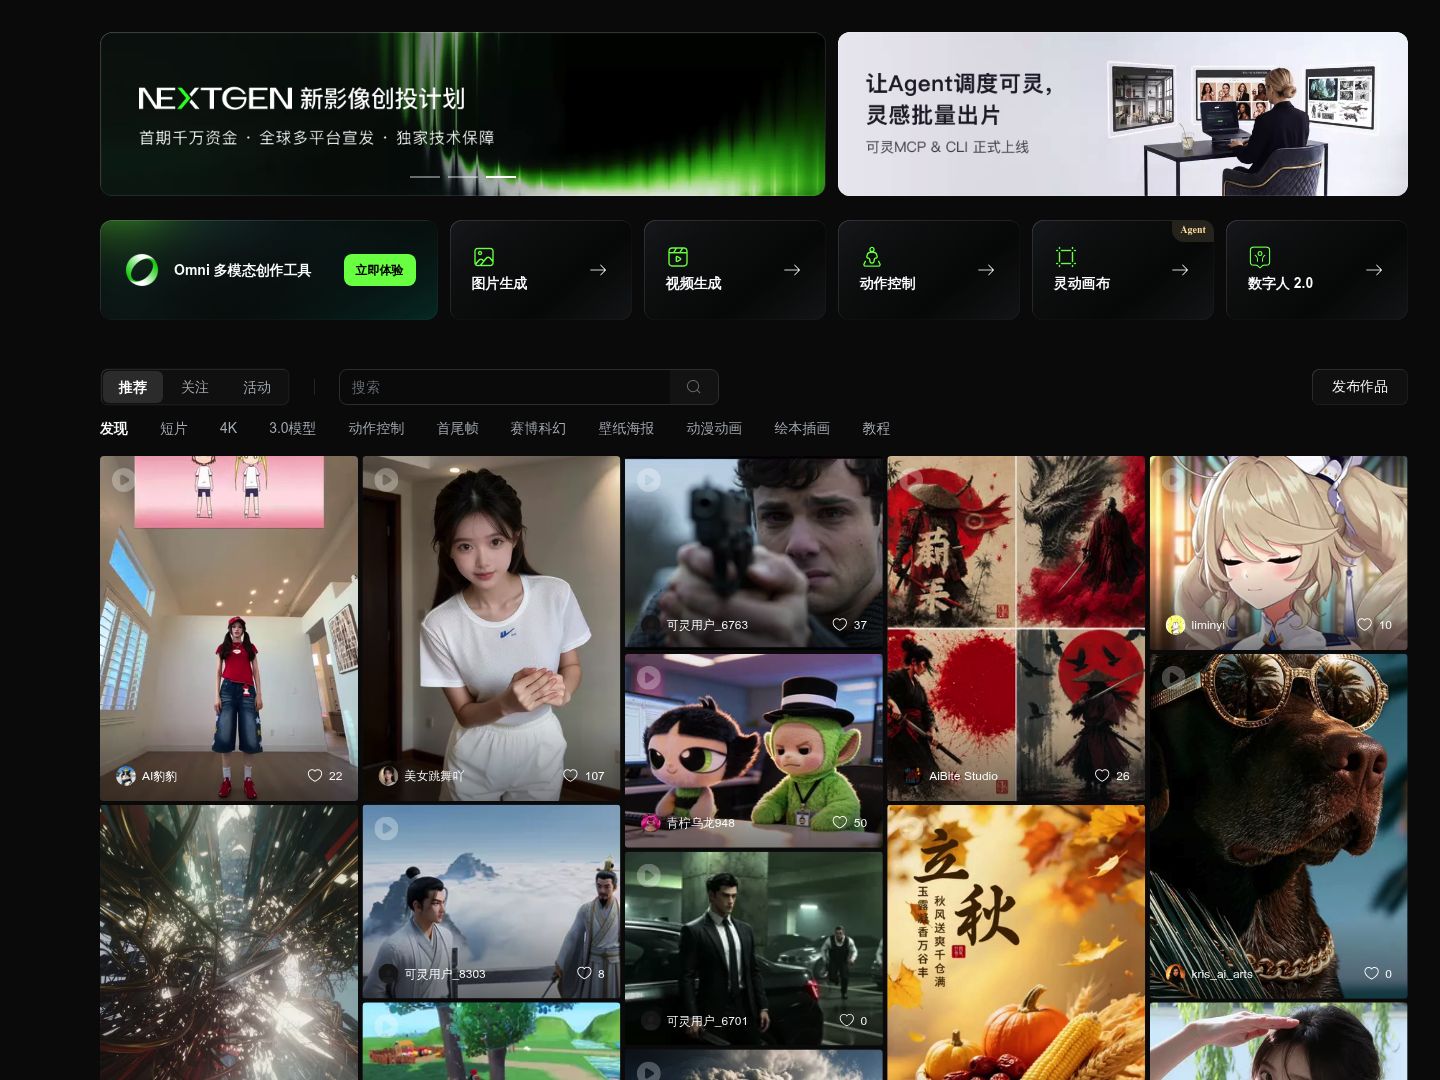Select the 3.0模型 category filter
The height and width of the screenshot is (1080, 1440).
coord(292,428)
